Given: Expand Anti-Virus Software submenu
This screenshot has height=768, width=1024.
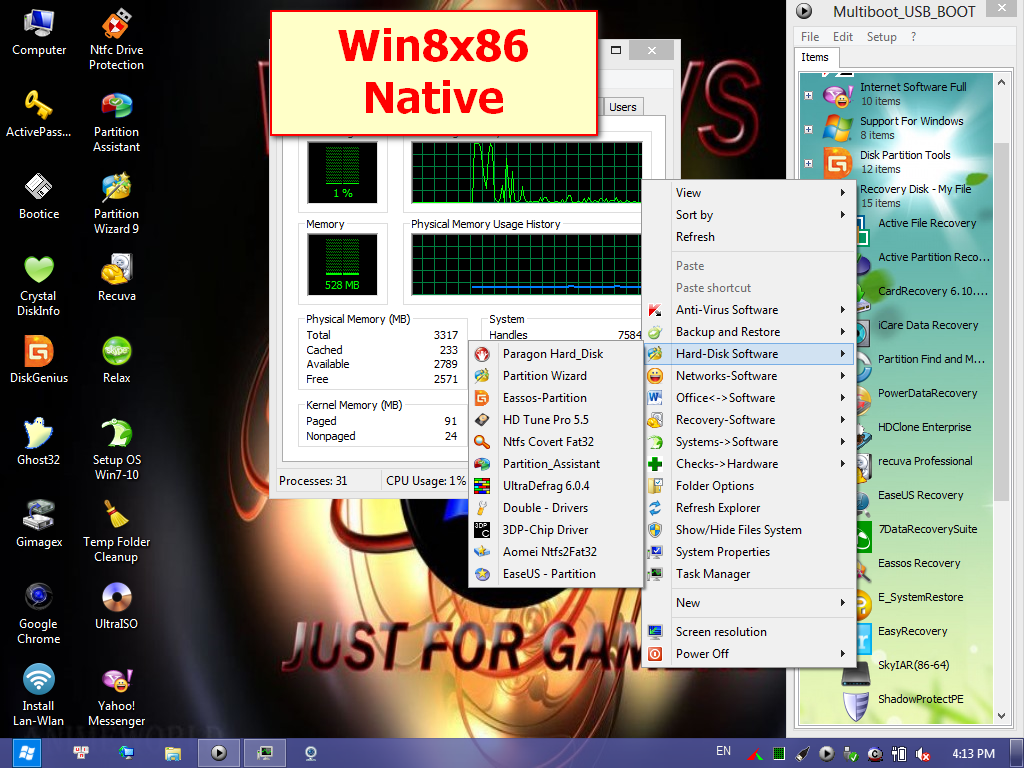Looking at the screenshot, I should coord(748,310).
